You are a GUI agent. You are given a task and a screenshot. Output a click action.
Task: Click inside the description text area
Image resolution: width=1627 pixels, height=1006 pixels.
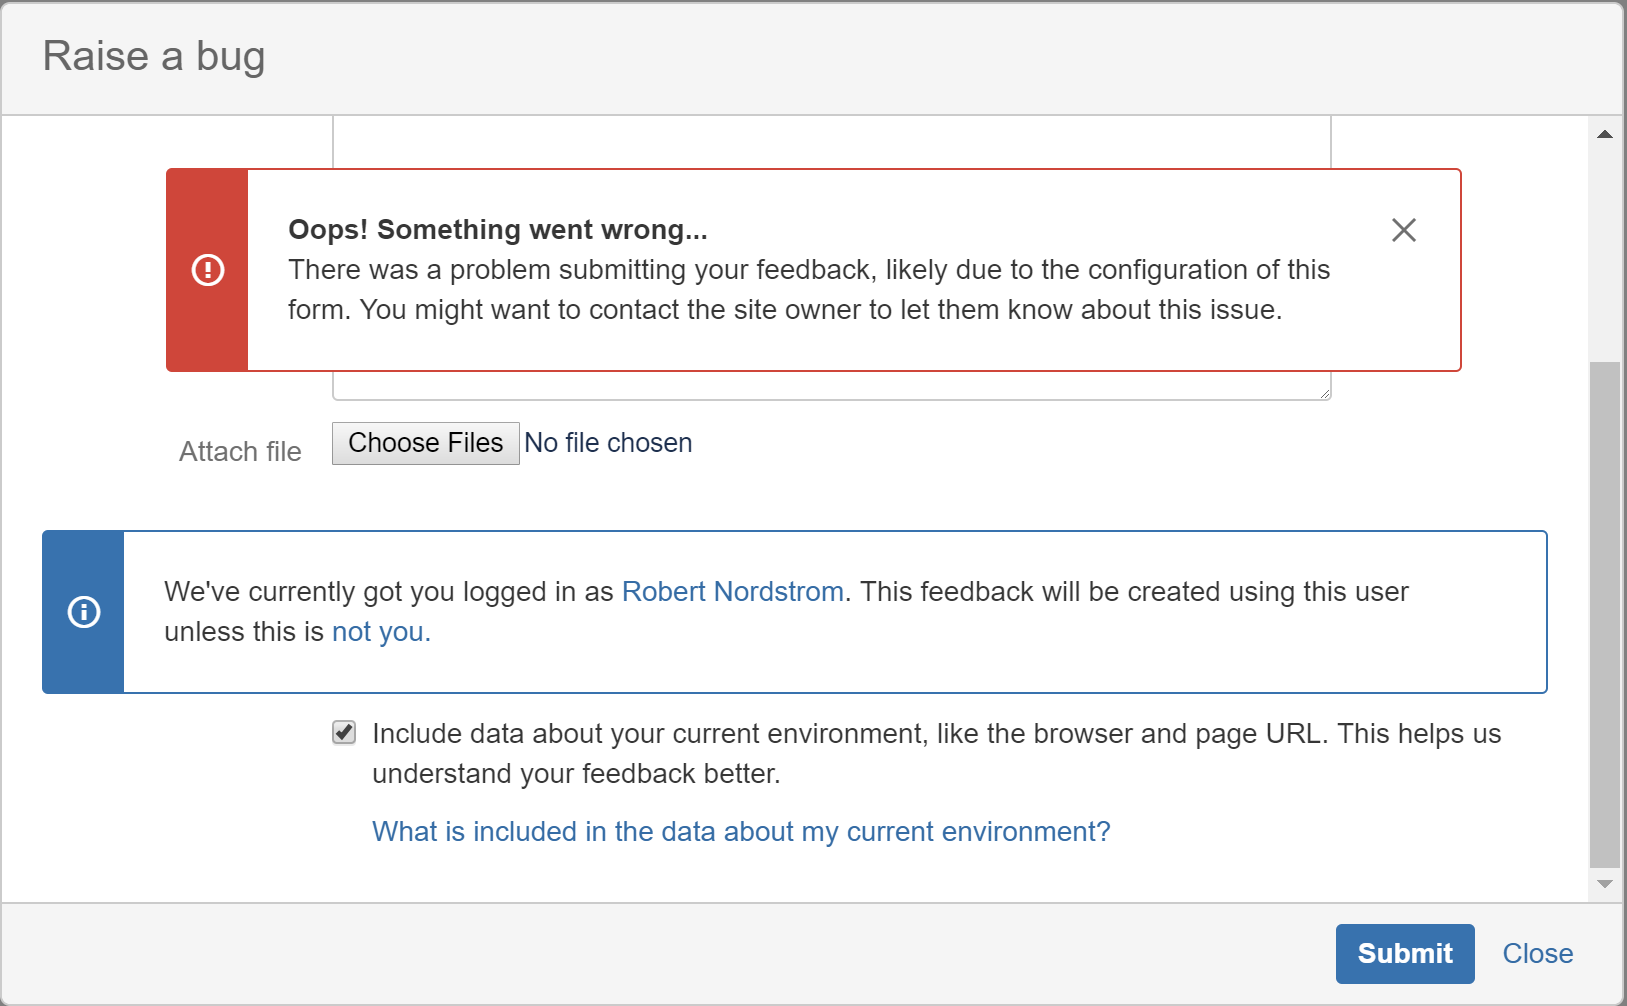click(x=831, y=141)
